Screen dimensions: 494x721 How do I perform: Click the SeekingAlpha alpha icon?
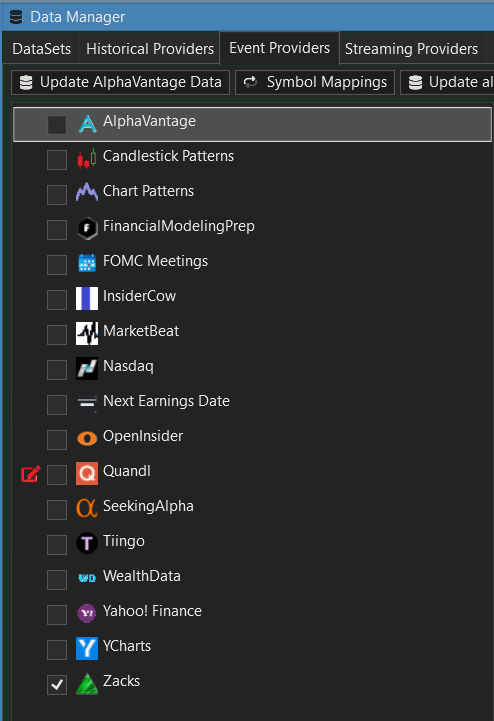click(87, 508)
